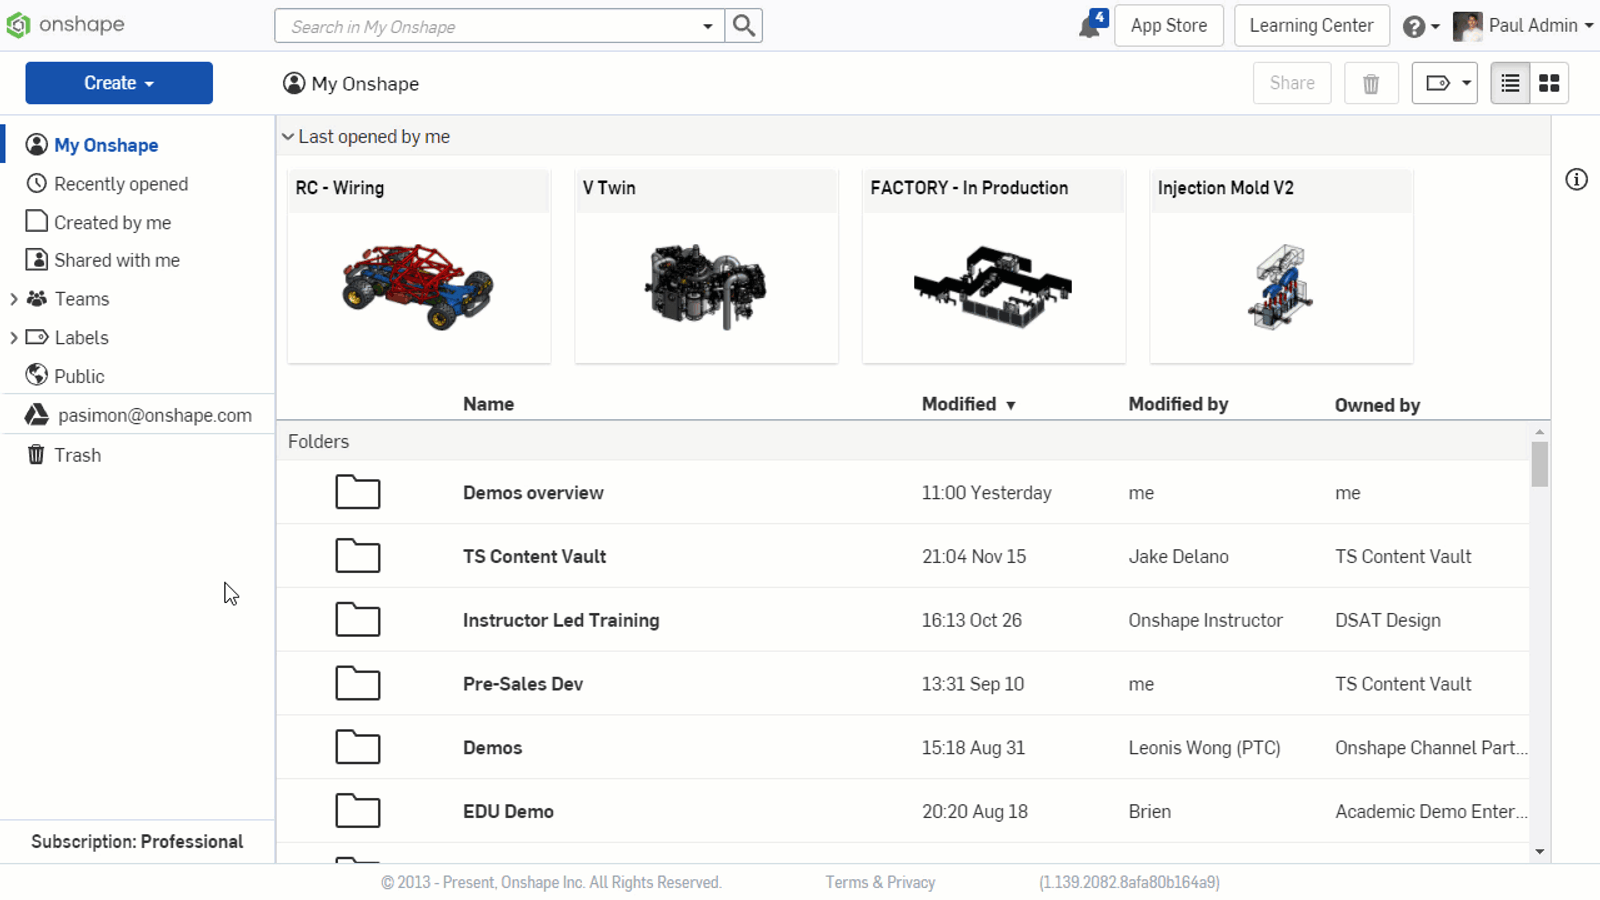This screenshot has width=1600, height=900.
Task: Click the info icon on the right edge
Action: coord(1576,180)
